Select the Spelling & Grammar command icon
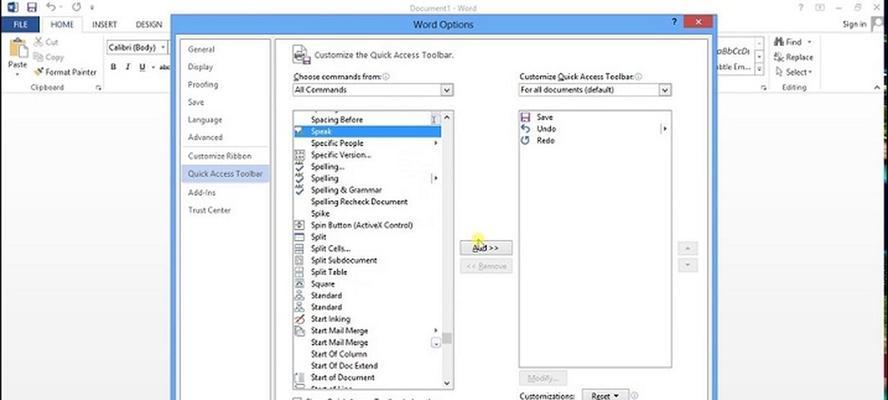 [x=299, y=190]
